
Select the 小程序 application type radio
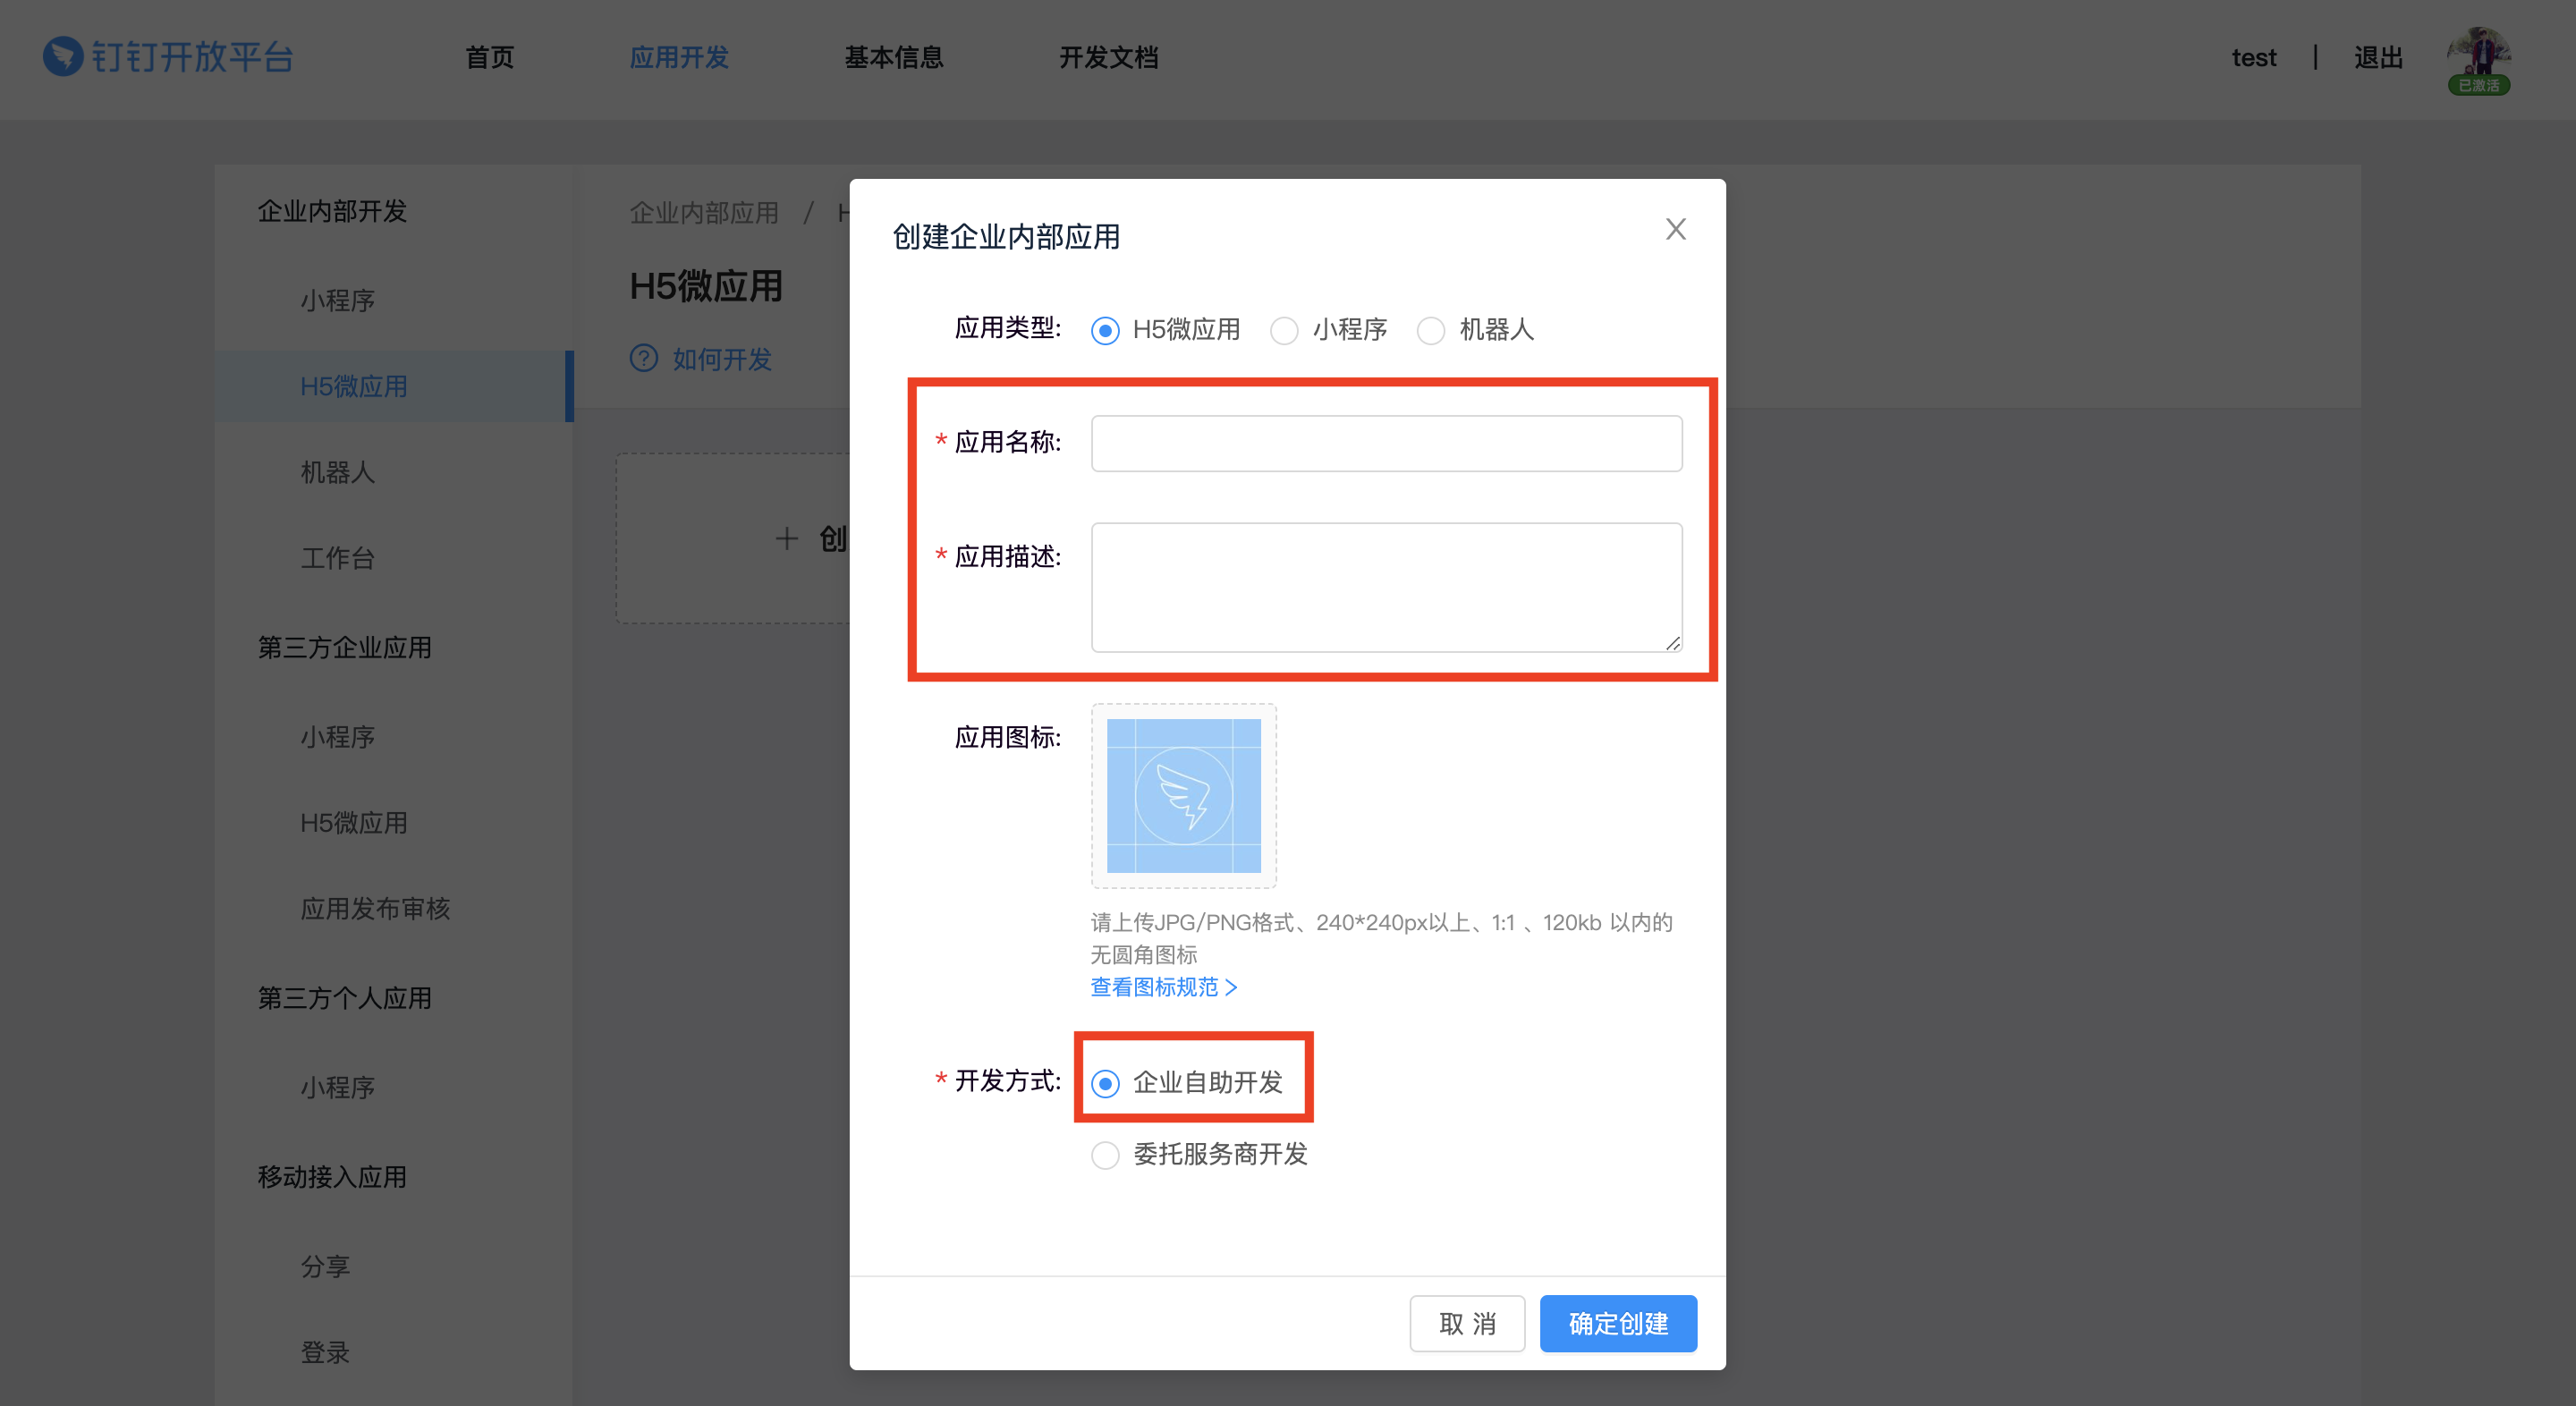(x=1284, y=330)
